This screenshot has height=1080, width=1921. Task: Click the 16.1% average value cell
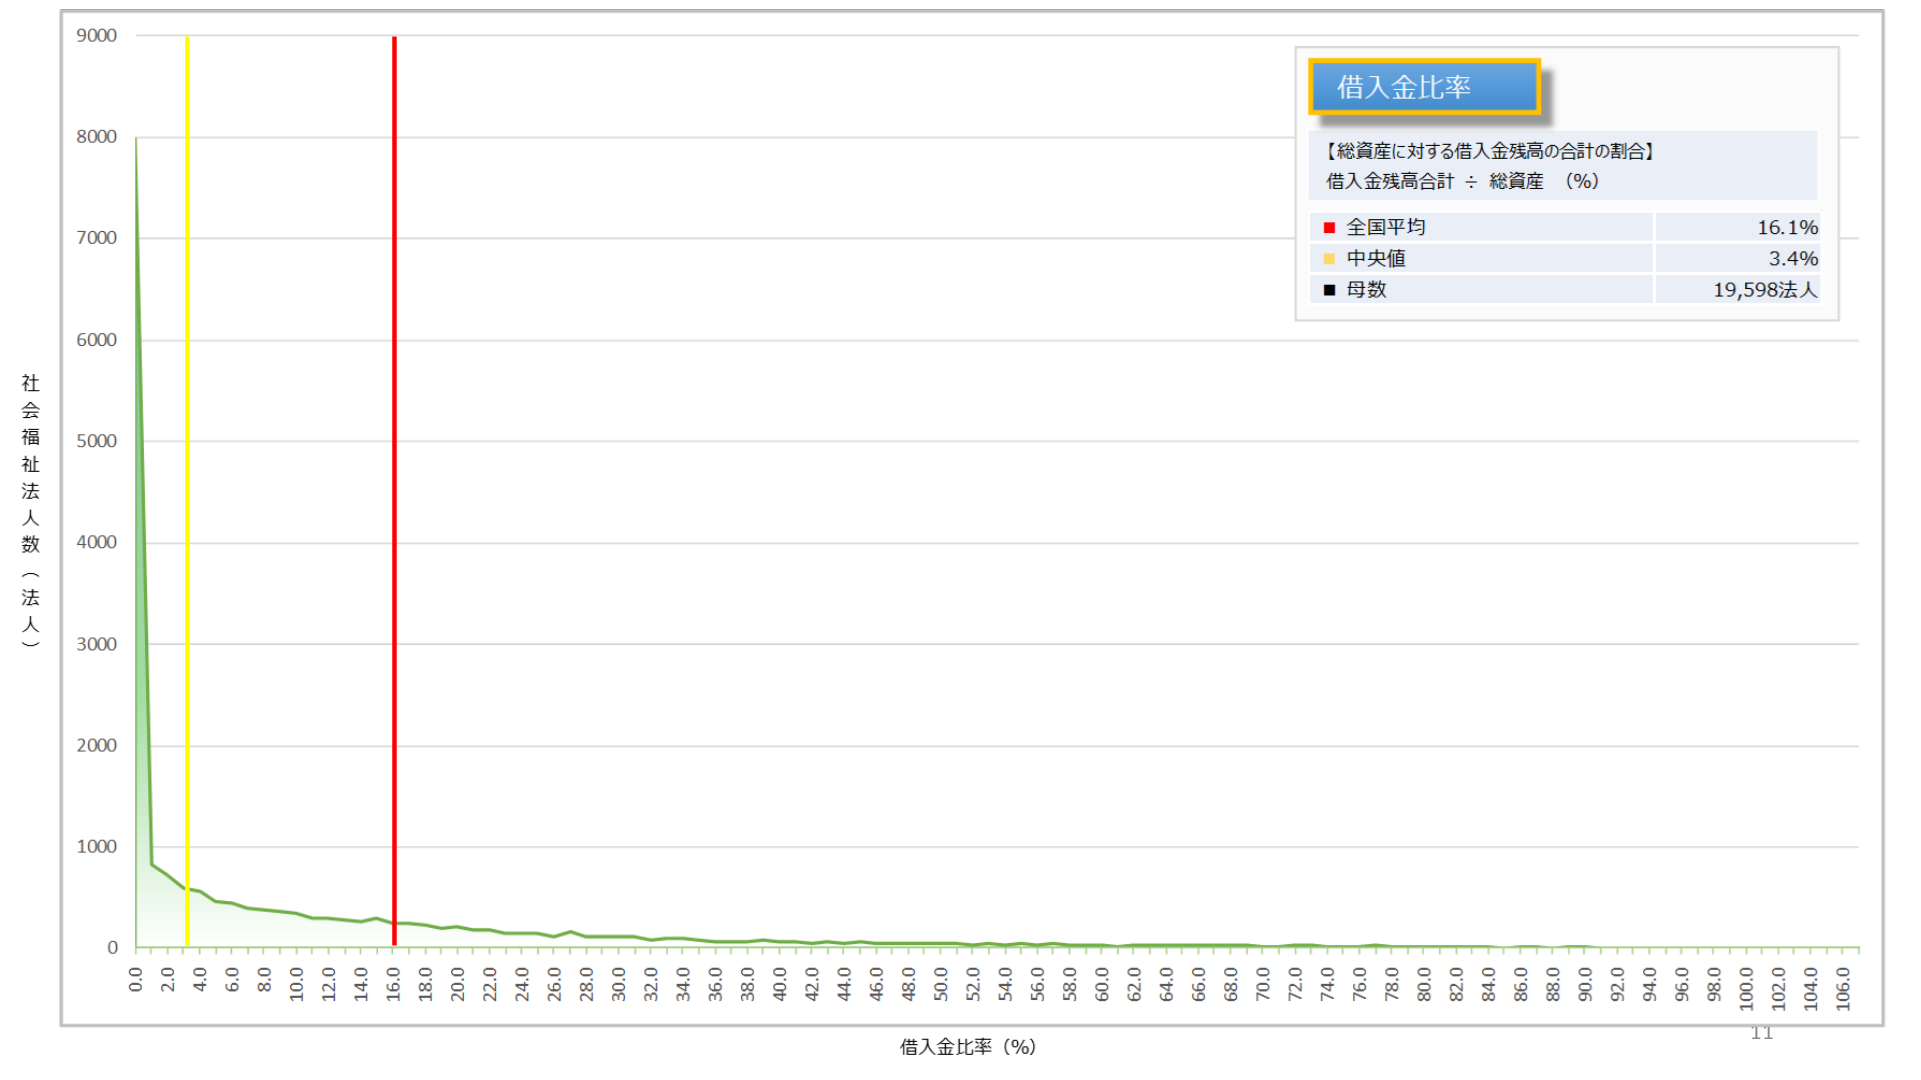[x=1787, y=227]
